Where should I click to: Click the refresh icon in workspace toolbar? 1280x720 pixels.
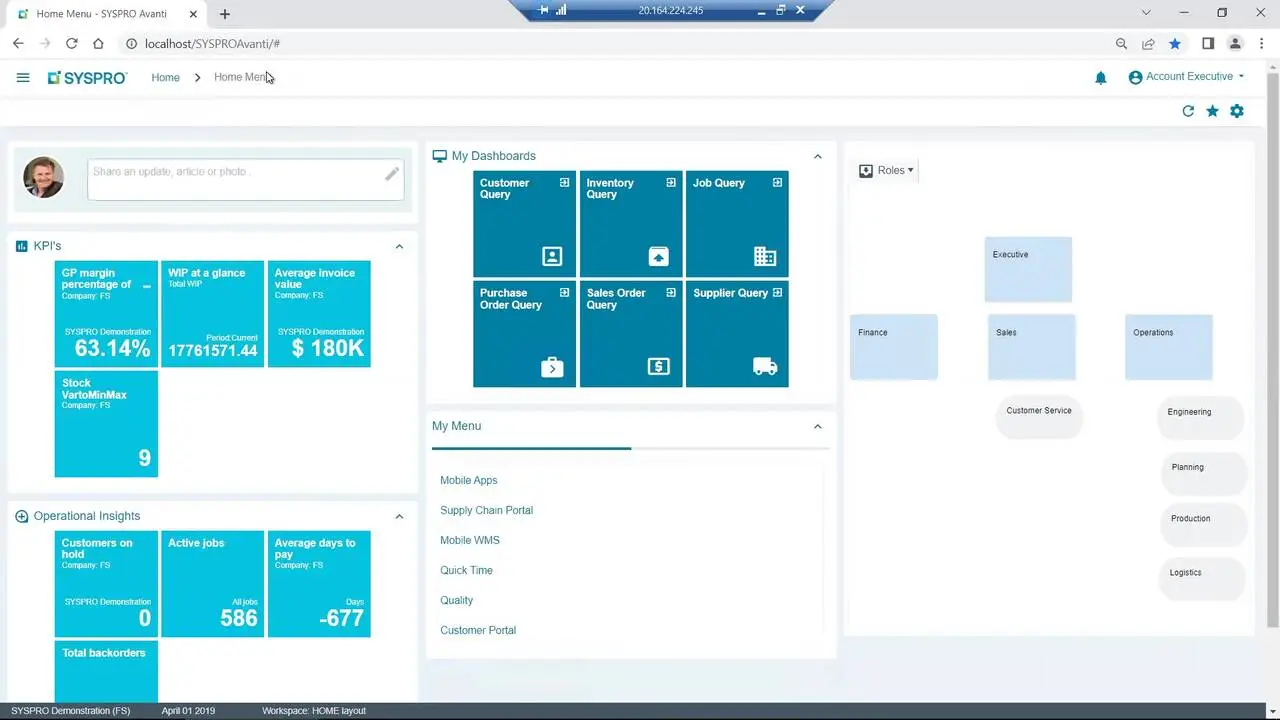[x=1188, y=111]
